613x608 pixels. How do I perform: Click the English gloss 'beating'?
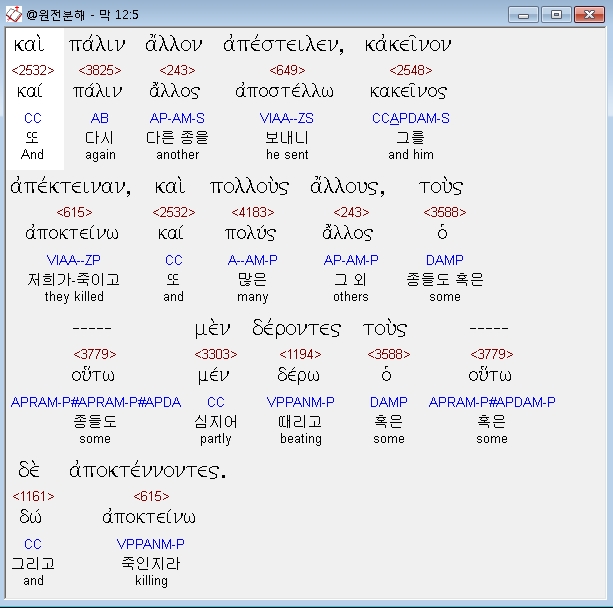coord(301,439)
